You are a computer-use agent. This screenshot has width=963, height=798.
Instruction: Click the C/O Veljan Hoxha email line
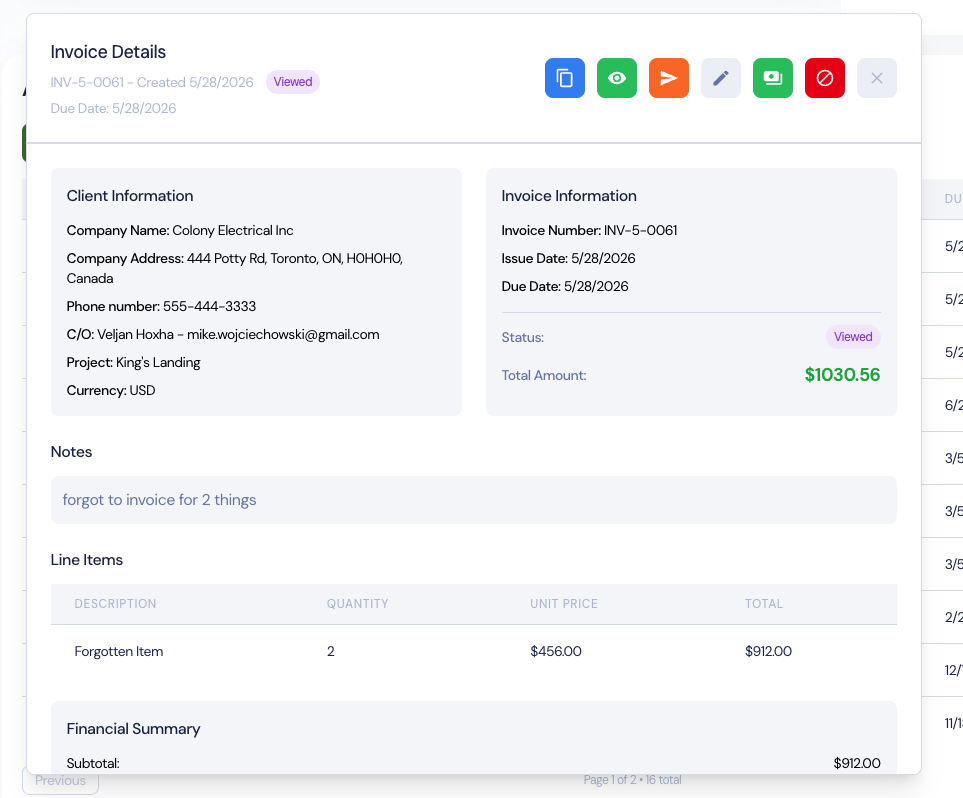point(223,334)
